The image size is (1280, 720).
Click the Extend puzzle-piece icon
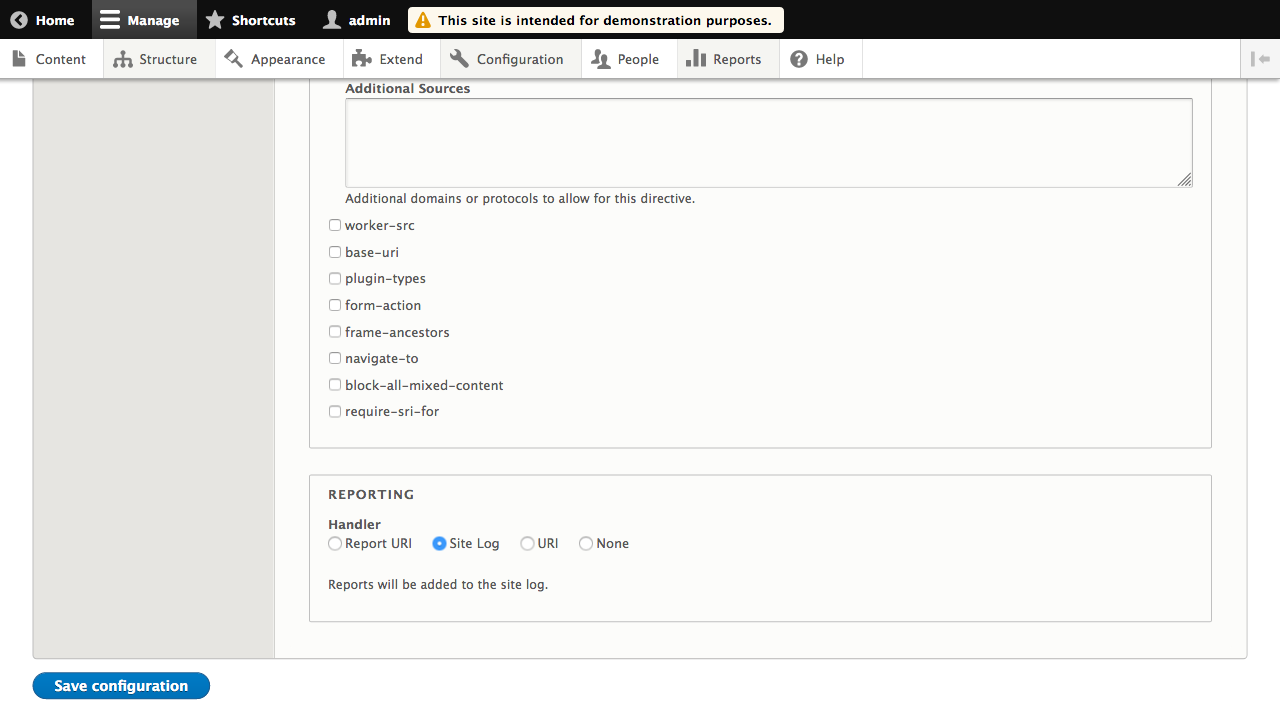362,59
